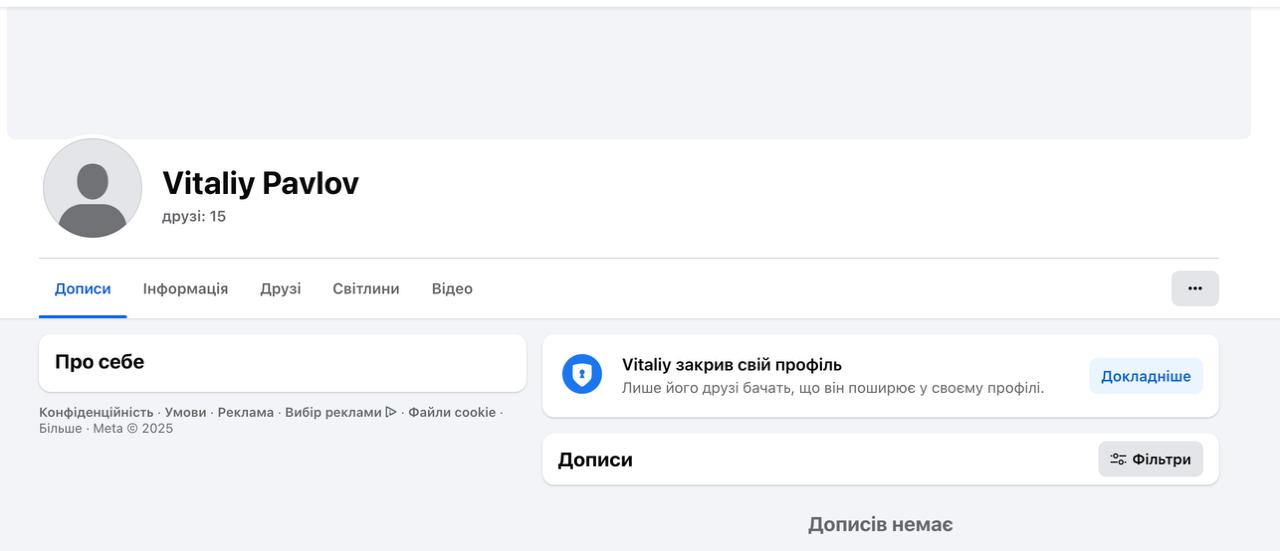Click the Vitaliy закрив свій профіль text
The width and height of the screenshot is (1280, 551).
pyautogui.click(x=732, y=365)
